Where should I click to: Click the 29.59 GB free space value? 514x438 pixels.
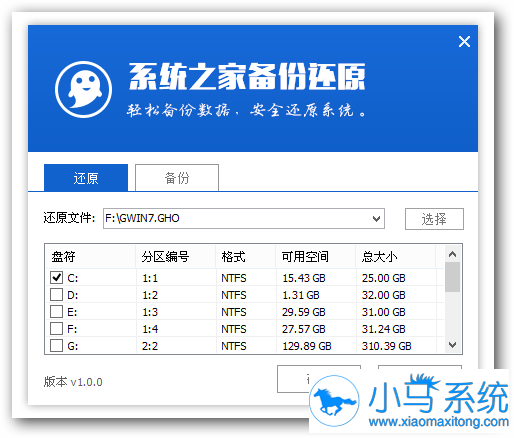[304, 312]
